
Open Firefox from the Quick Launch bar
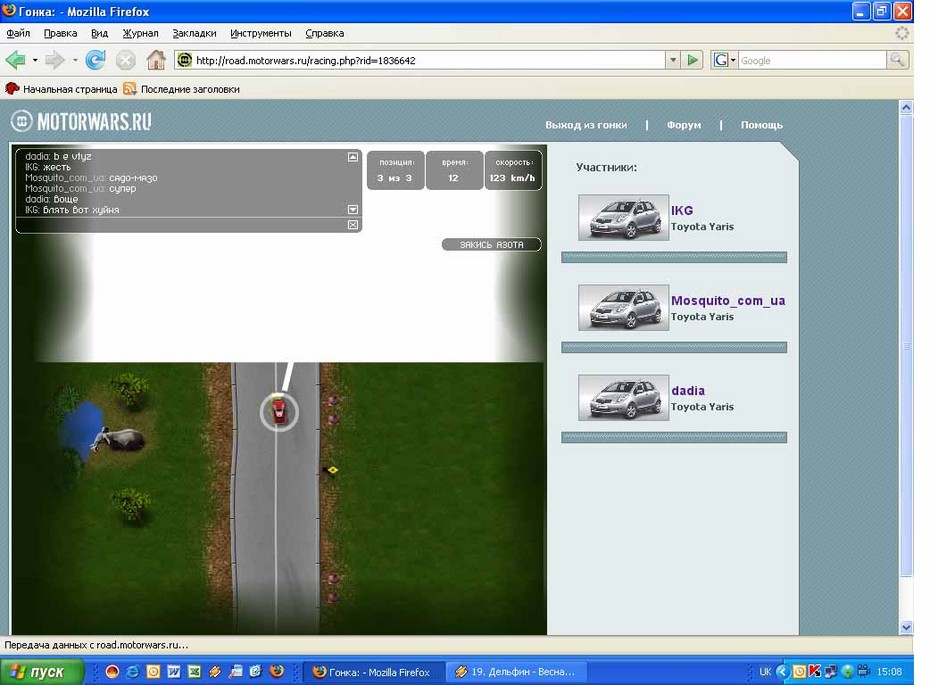point(276,671)
